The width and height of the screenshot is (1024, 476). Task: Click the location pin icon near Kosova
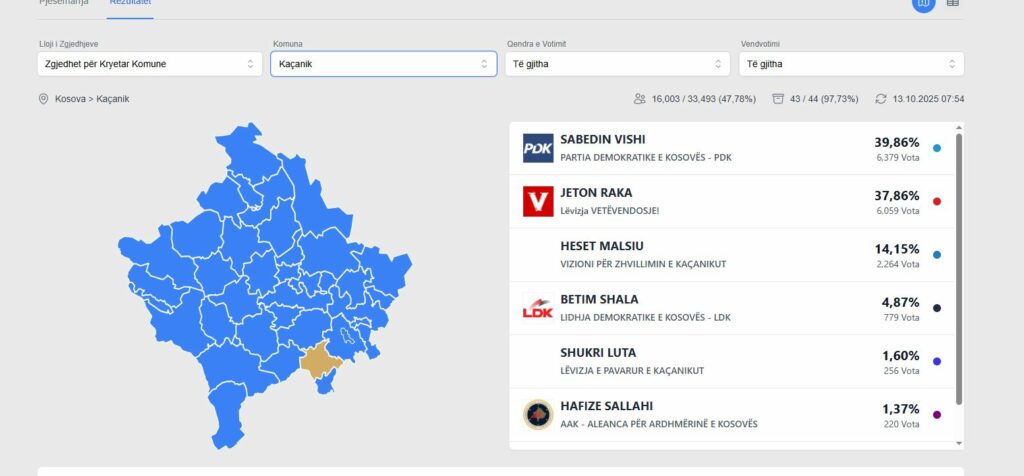pyautogui.click(x=43, y=99)
